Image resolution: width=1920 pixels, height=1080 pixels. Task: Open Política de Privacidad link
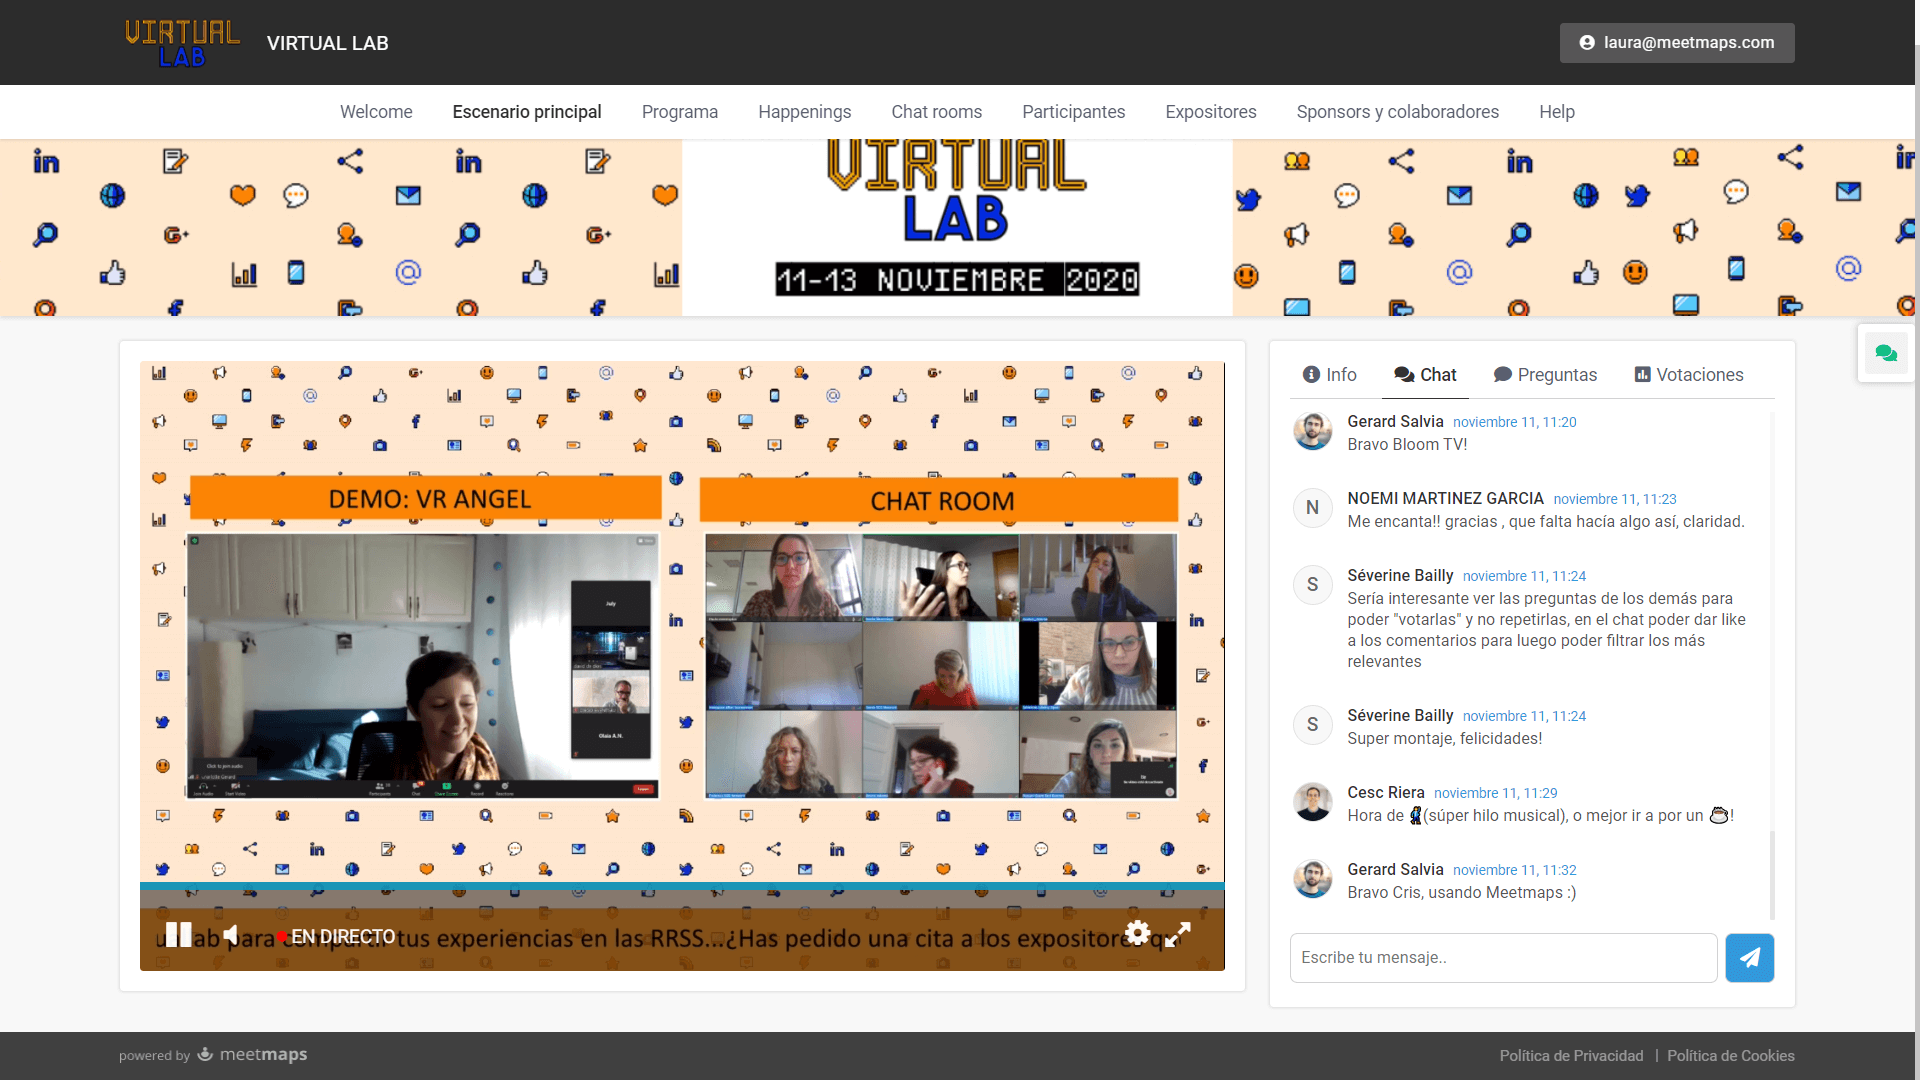[1571, 1056]
